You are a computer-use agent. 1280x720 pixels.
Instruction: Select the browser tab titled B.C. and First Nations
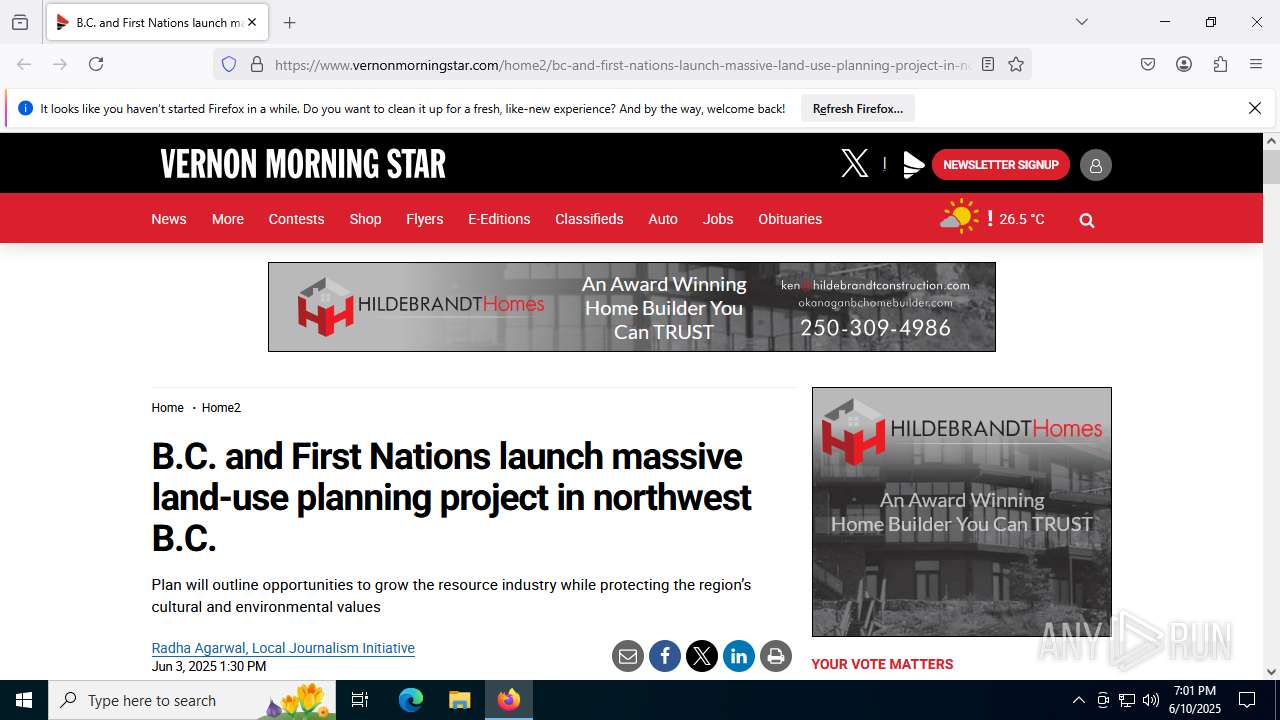tap(156, 22)
